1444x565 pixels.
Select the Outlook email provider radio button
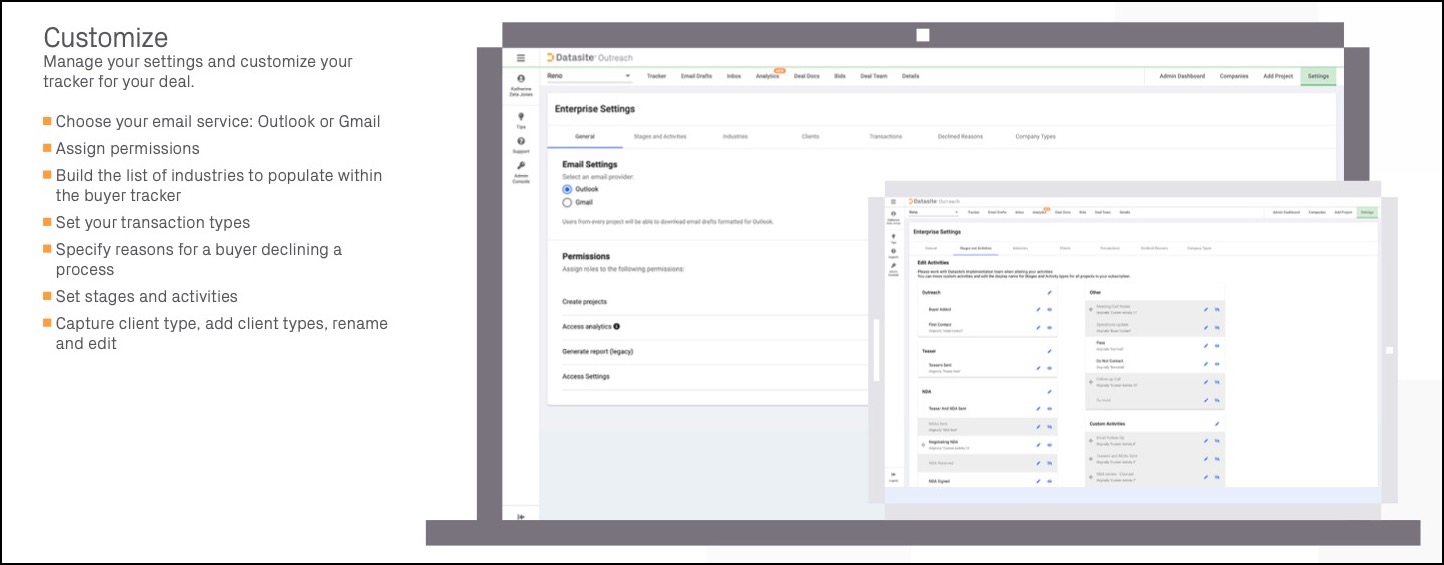click(567, 189)
